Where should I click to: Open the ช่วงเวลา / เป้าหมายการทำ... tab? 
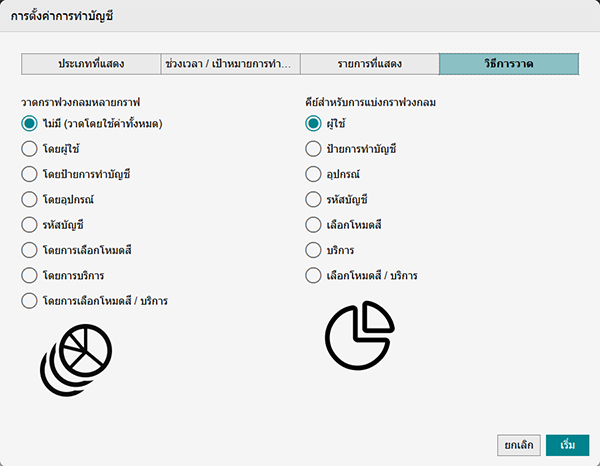point(229,64)
